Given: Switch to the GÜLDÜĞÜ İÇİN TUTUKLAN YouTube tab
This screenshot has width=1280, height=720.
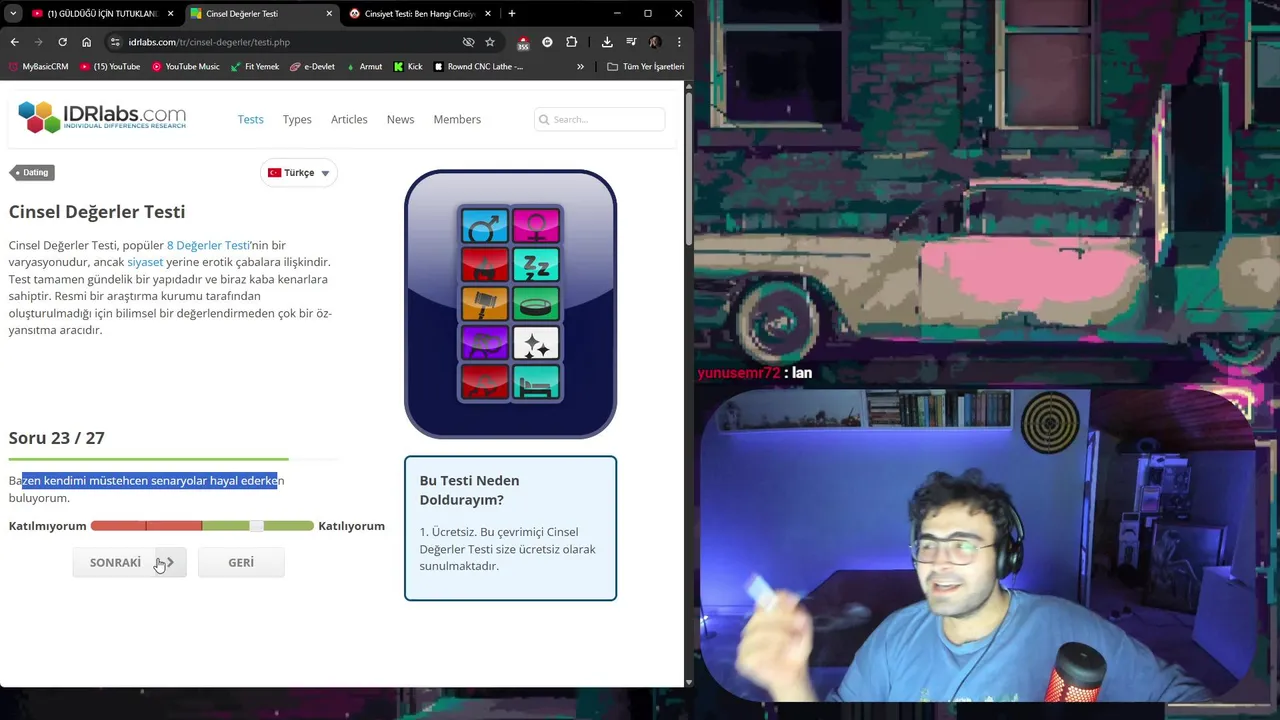Looking at the screenshot, I should point(102,14).
